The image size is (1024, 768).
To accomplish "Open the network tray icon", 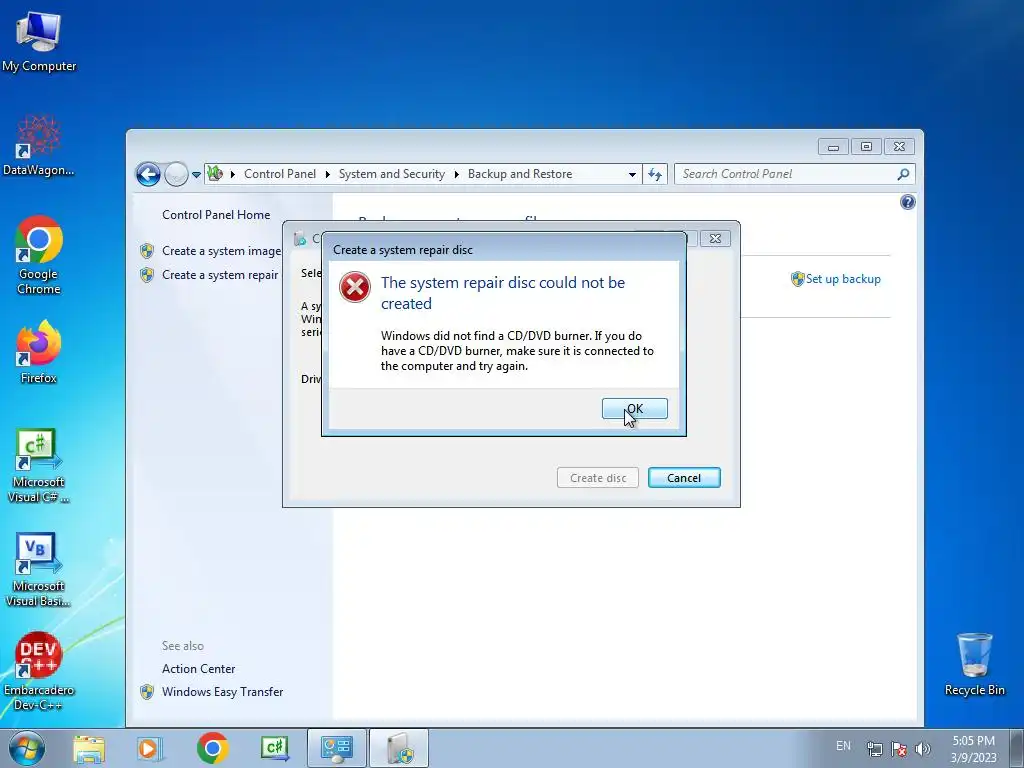I will click(875, 749).
